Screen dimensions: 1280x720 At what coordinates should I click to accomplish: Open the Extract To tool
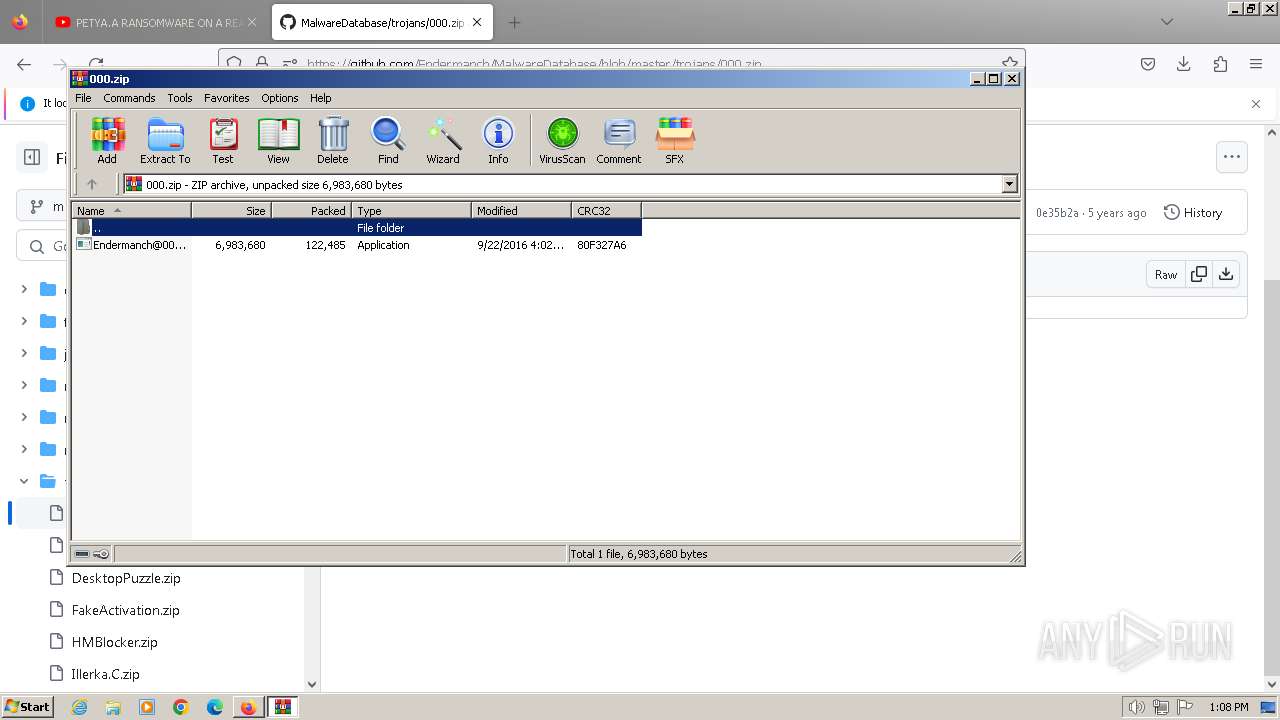coord(165,140)
